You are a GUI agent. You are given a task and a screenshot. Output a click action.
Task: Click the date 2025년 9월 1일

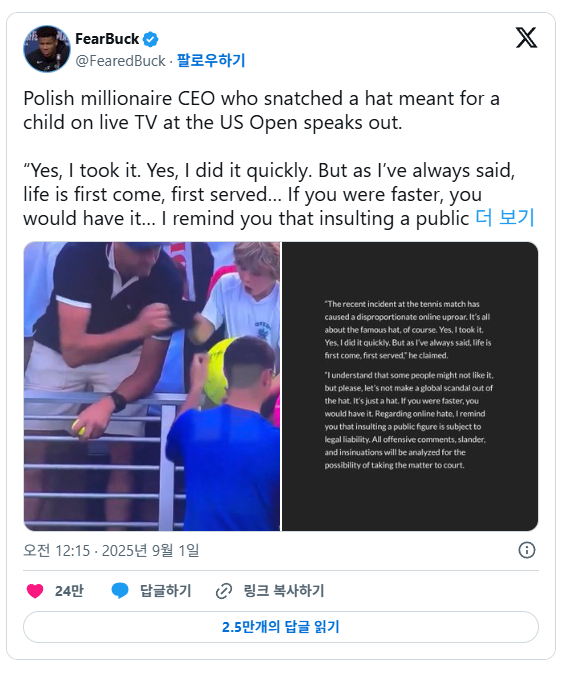[x=151, y=550]
